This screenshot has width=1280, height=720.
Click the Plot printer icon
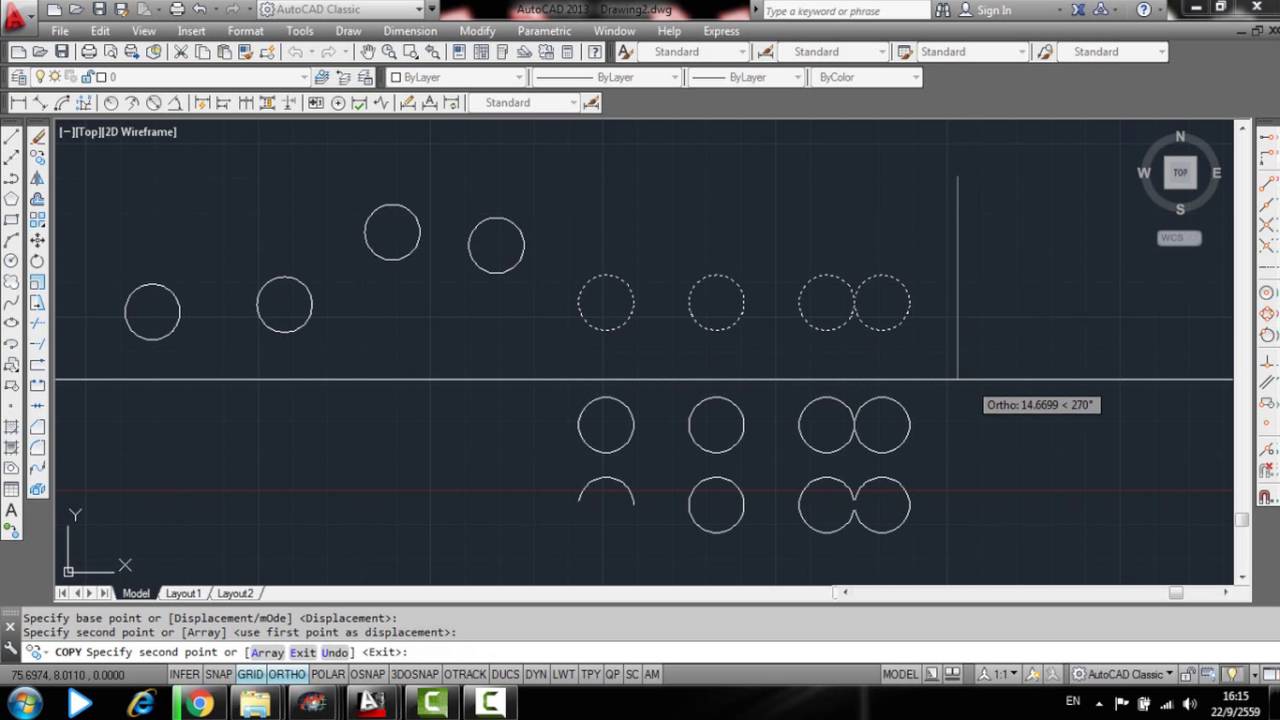pyautogui.click(x=89, y=52)
